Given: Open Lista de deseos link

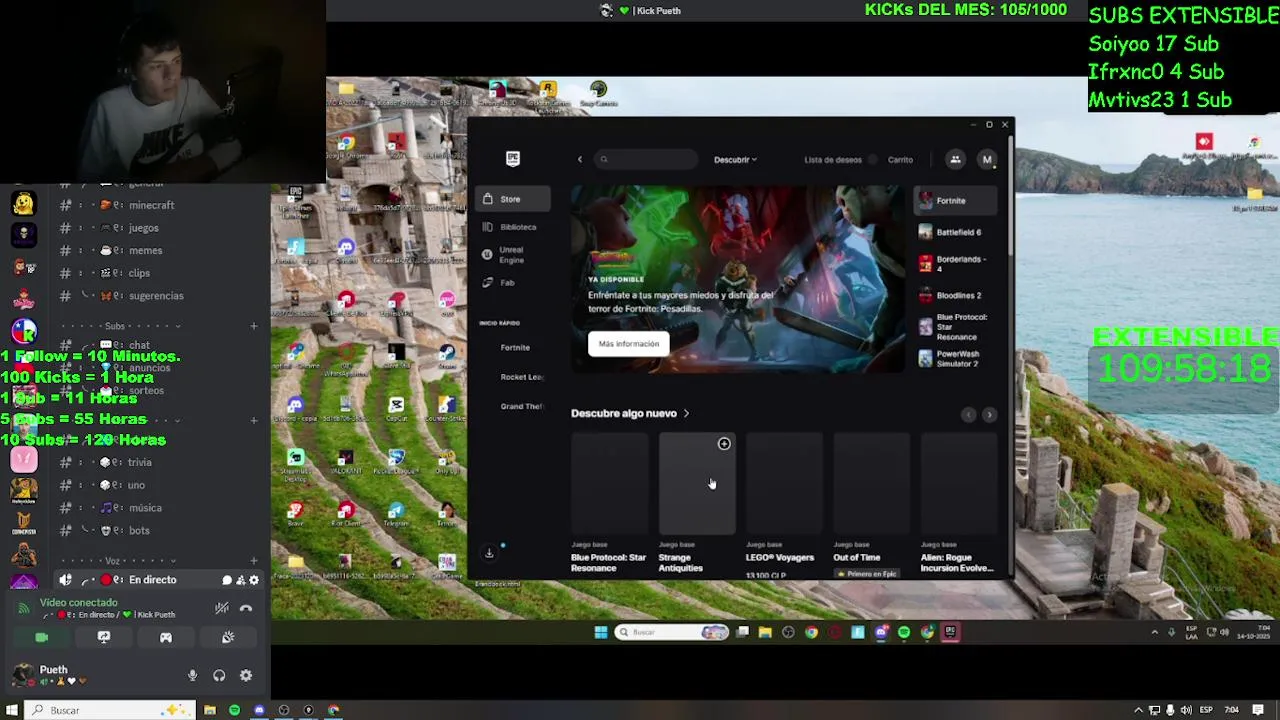Looking at the screenshot, I should (833, 160).
